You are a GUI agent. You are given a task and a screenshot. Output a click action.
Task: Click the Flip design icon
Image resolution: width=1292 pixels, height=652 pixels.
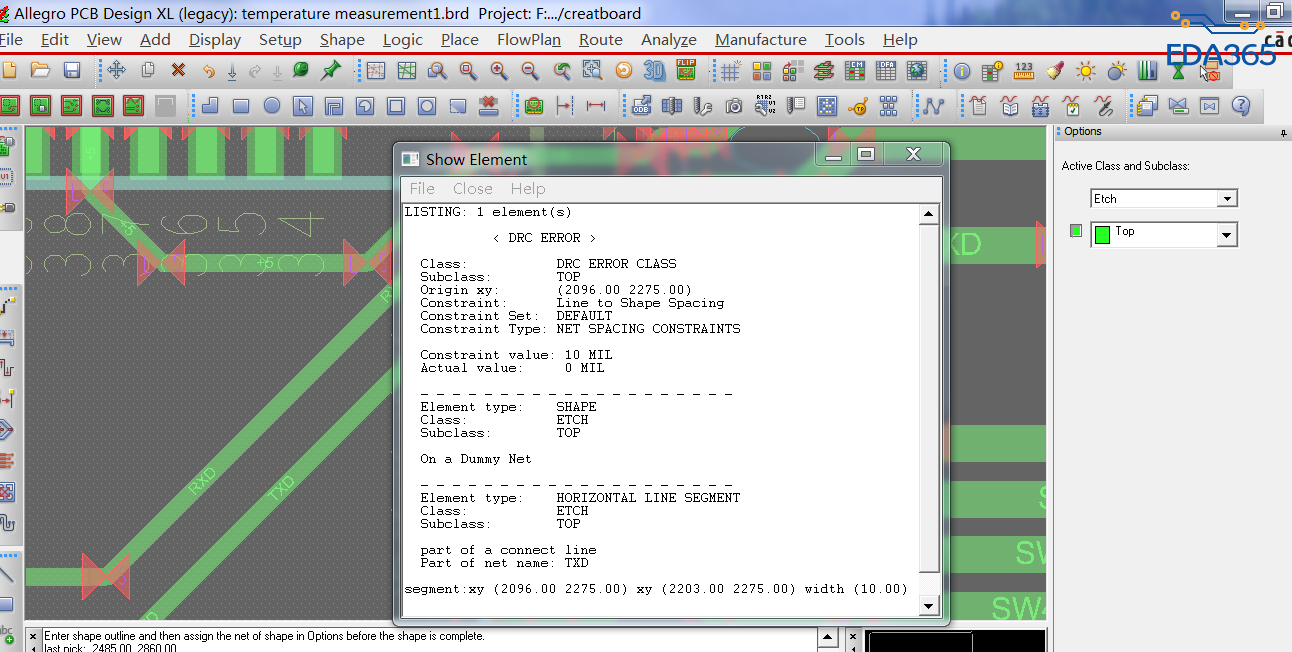point(686,71)
